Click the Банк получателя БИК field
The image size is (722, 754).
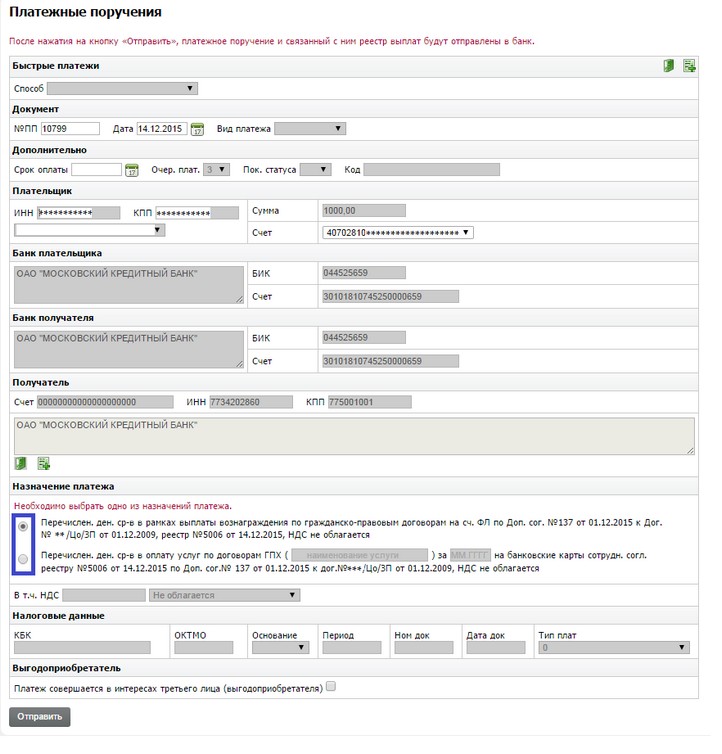[364, 338]
